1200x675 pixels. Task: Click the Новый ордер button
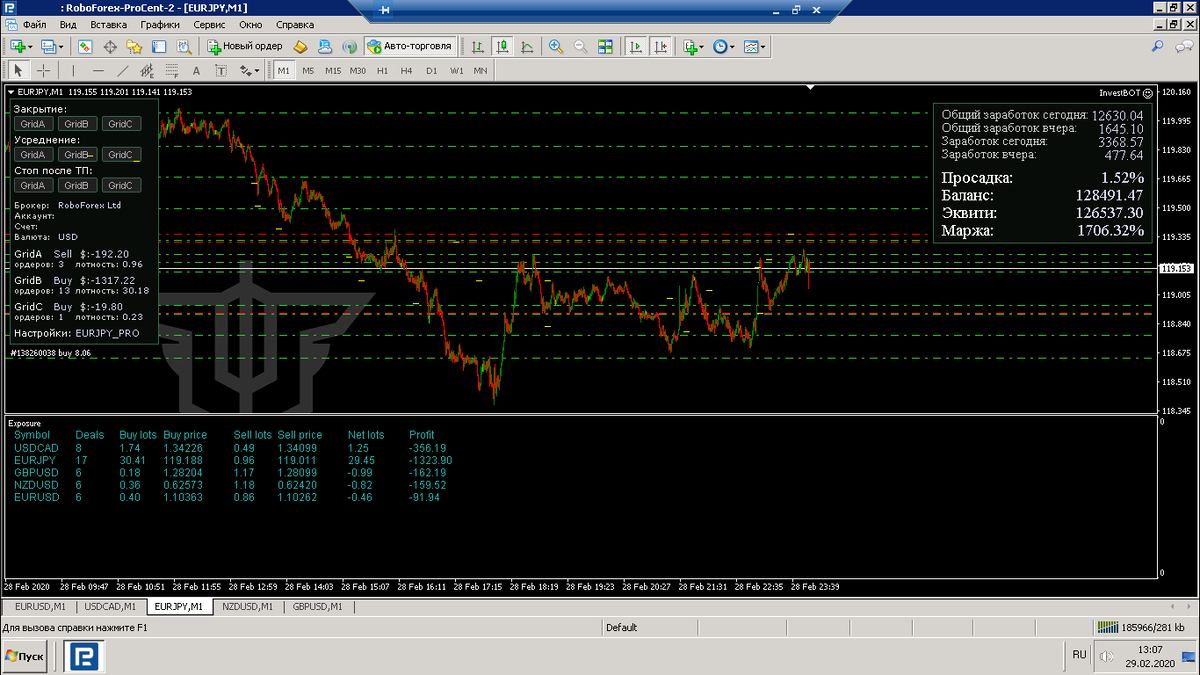(245, 46)
